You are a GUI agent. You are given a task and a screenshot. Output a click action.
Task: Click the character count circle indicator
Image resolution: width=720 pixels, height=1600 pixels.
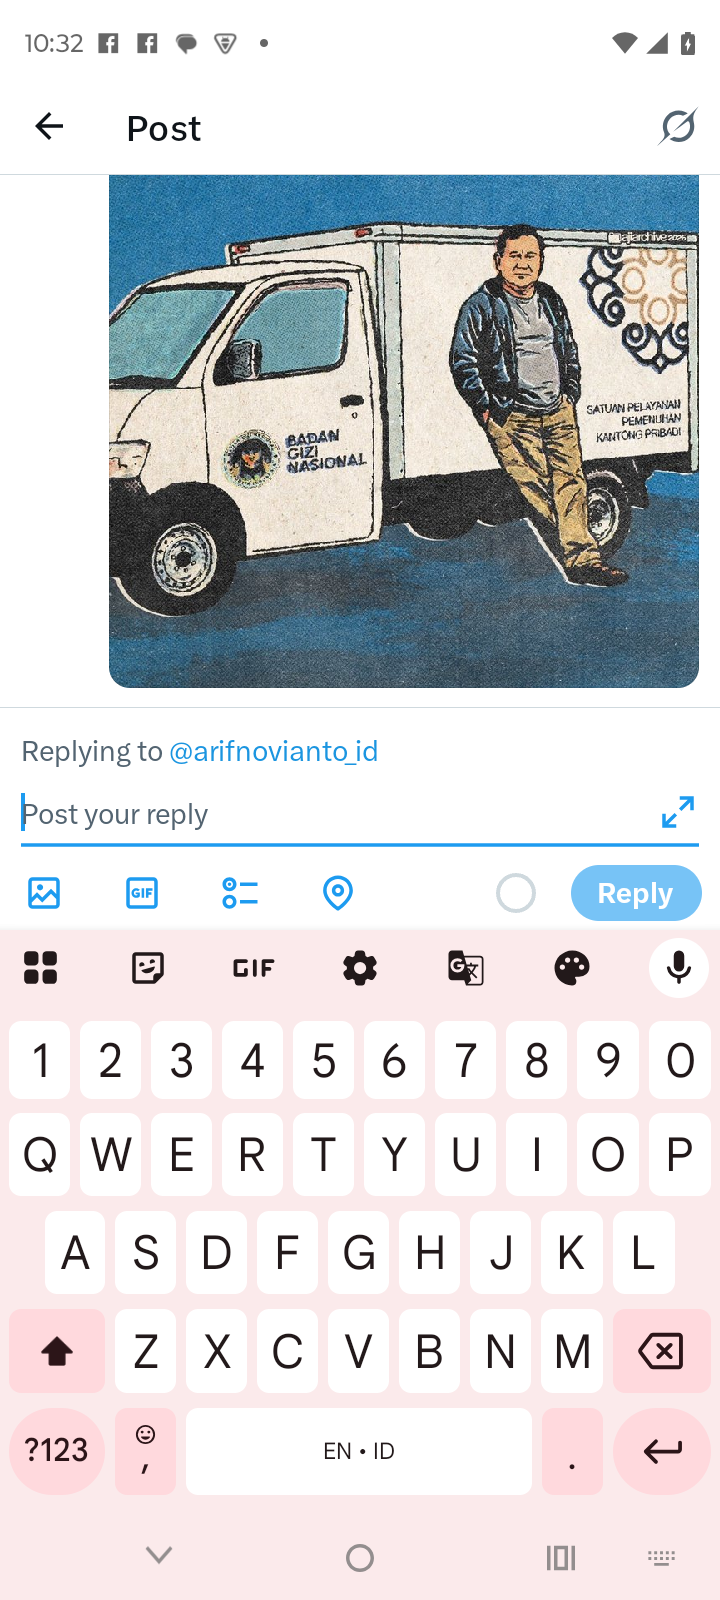point(516,893)
